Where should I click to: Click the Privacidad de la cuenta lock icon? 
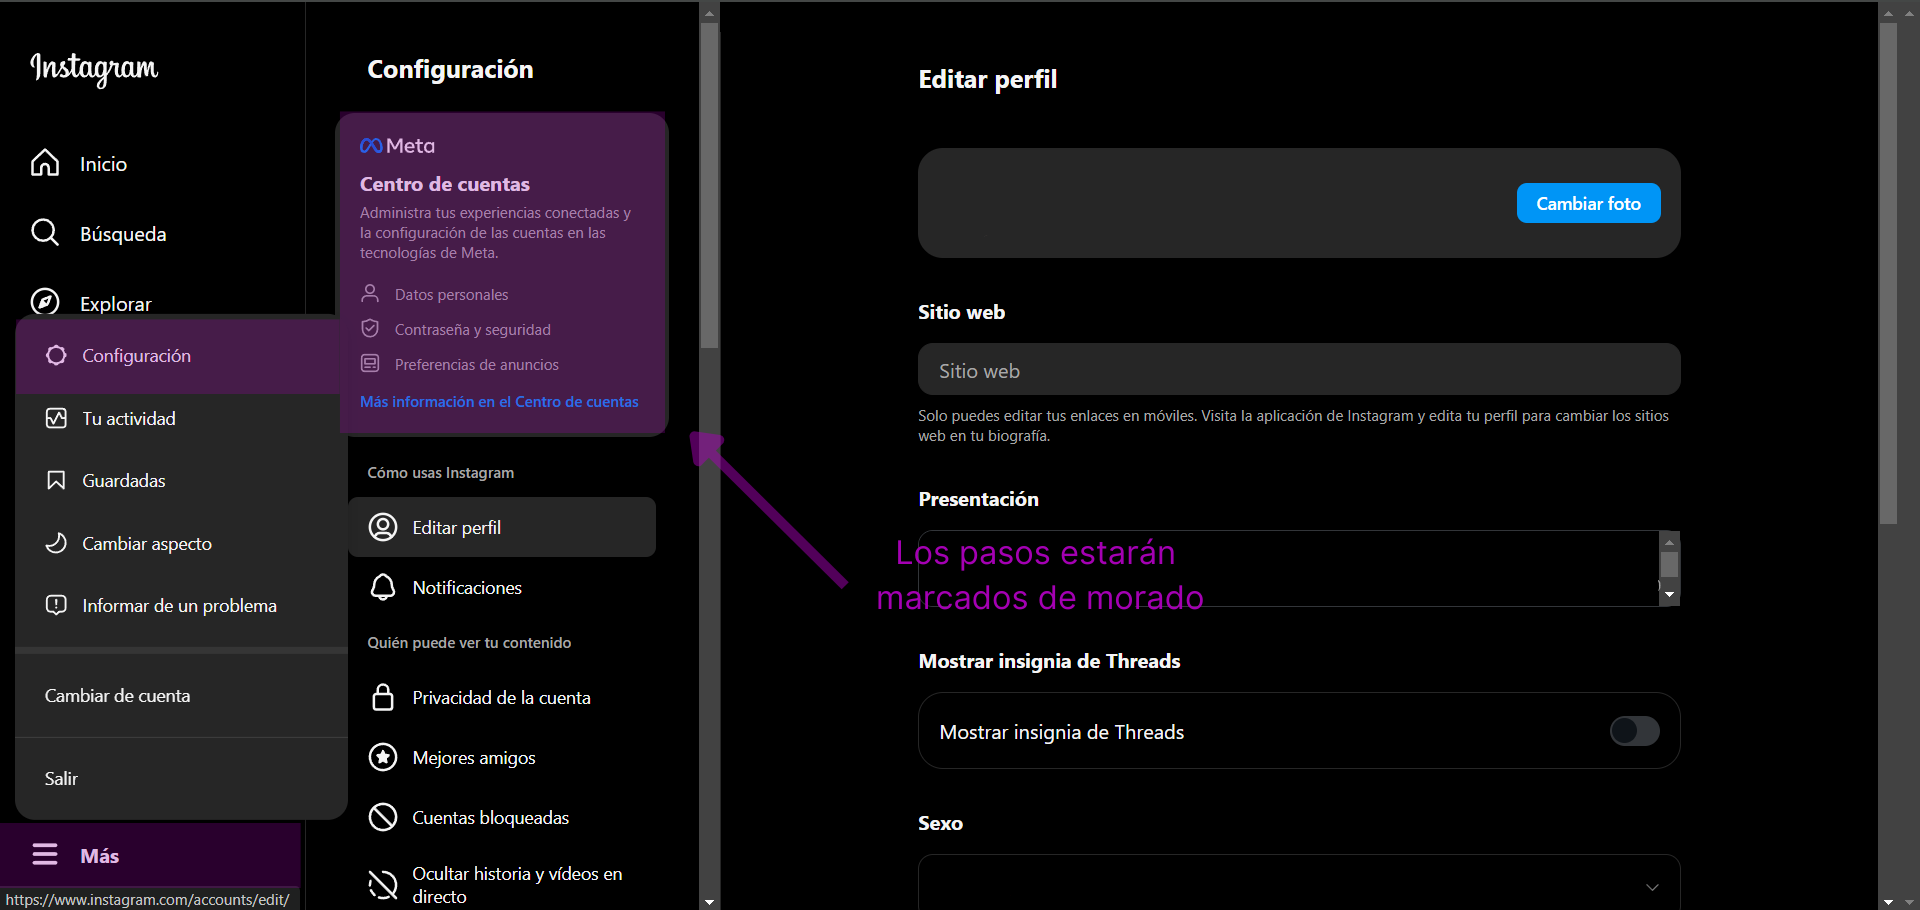point(383,697)
